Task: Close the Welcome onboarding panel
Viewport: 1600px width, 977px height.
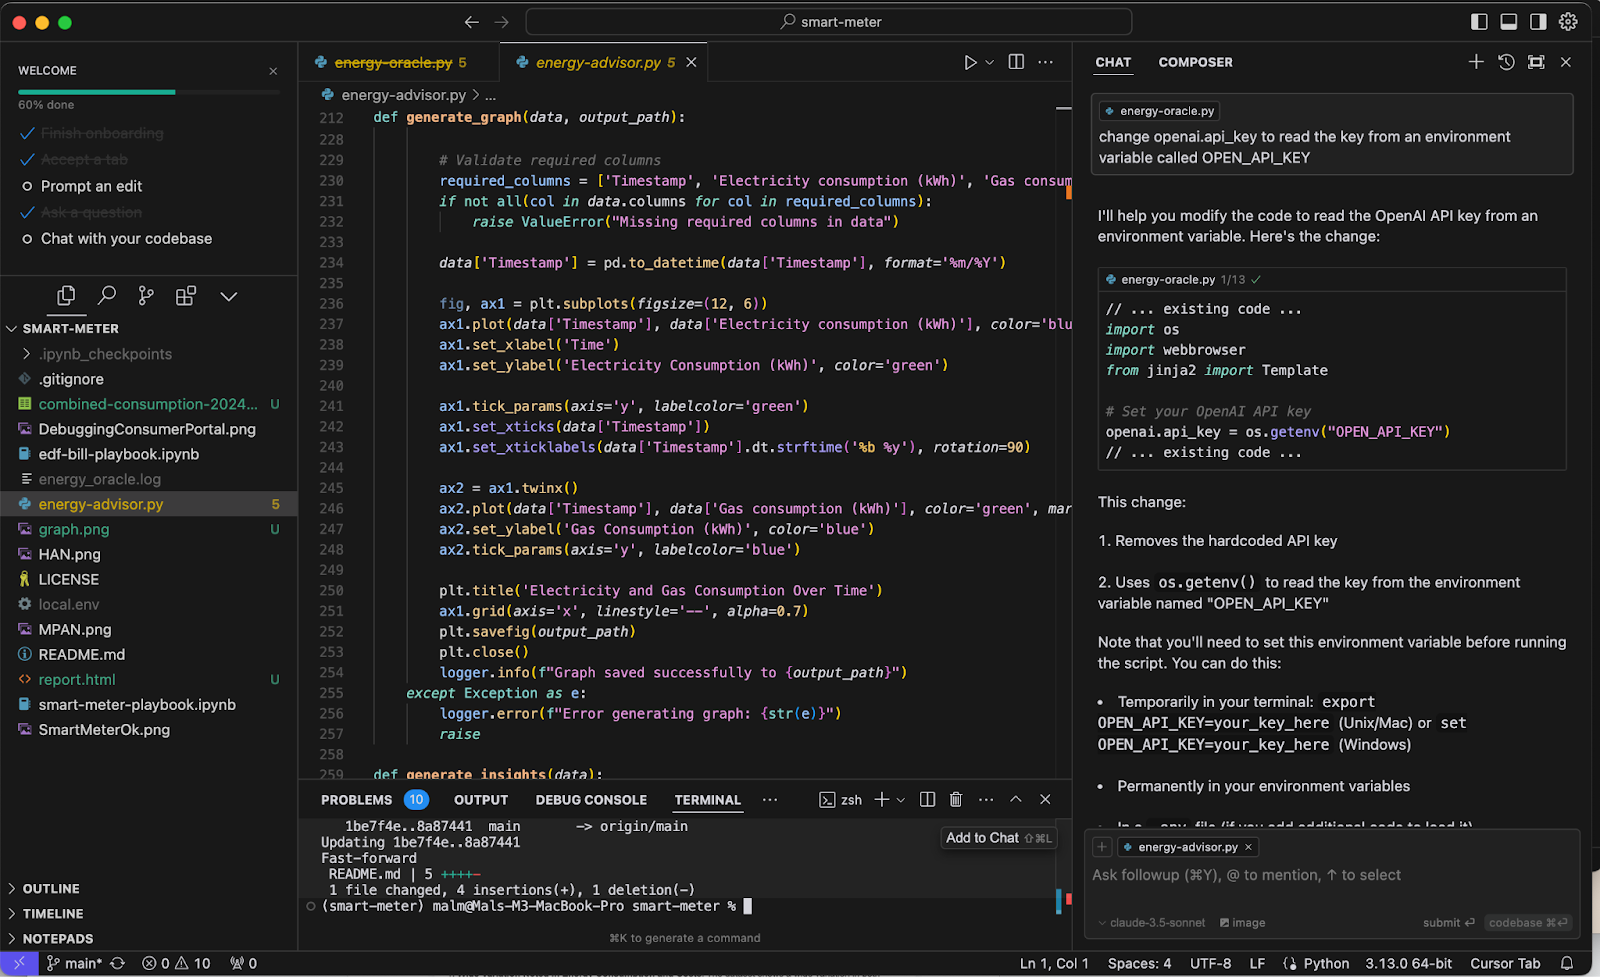Action: click(273, 71)
